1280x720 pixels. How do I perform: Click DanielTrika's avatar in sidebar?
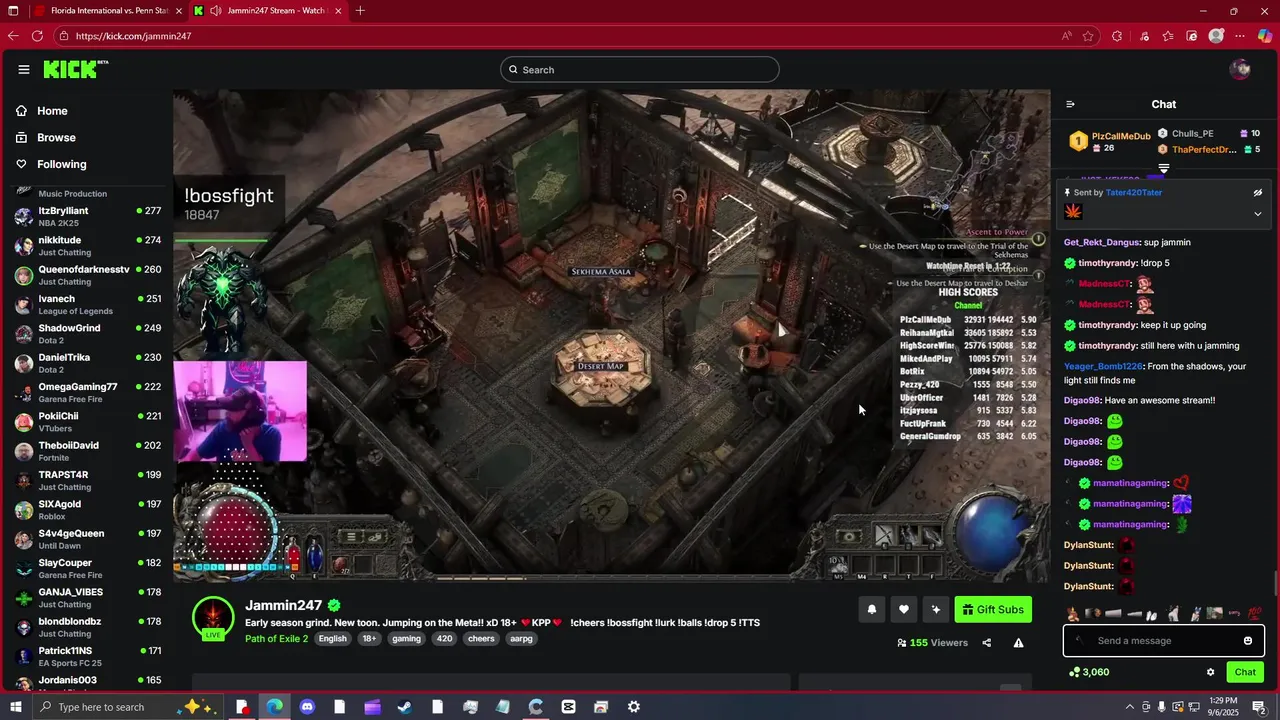[24, 363]
